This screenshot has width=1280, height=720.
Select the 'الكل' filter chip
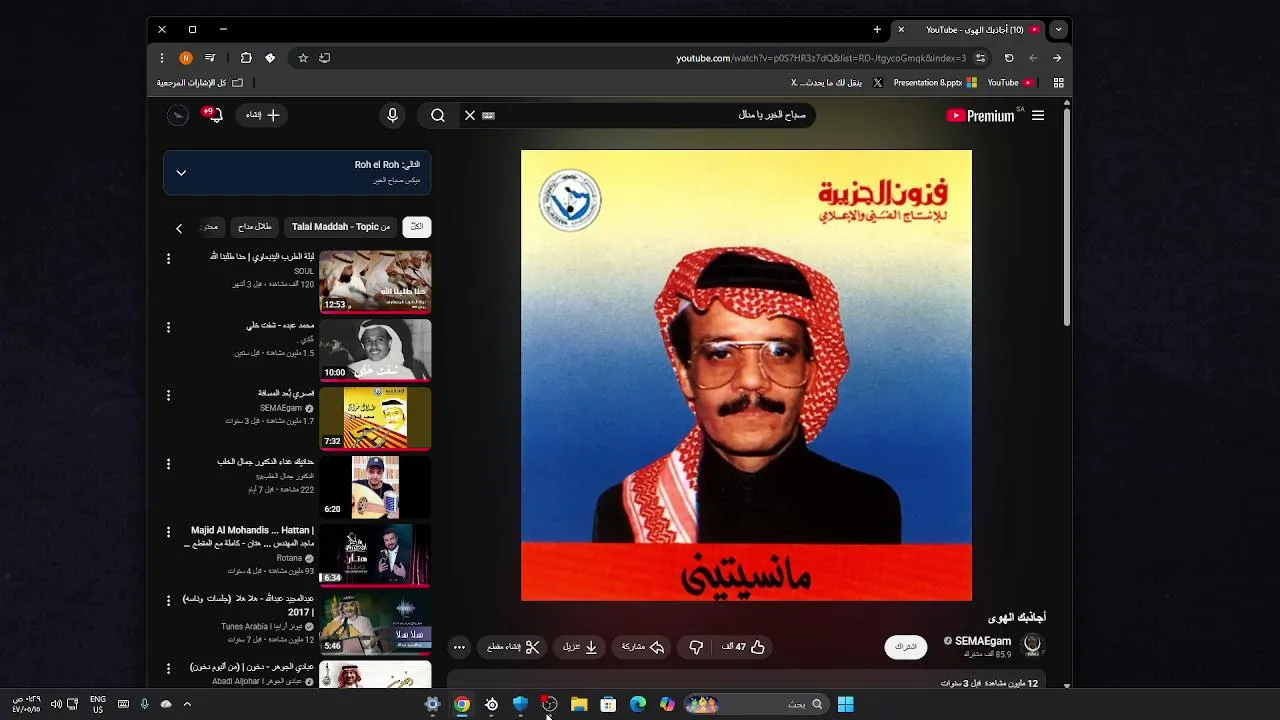[417, 227]
